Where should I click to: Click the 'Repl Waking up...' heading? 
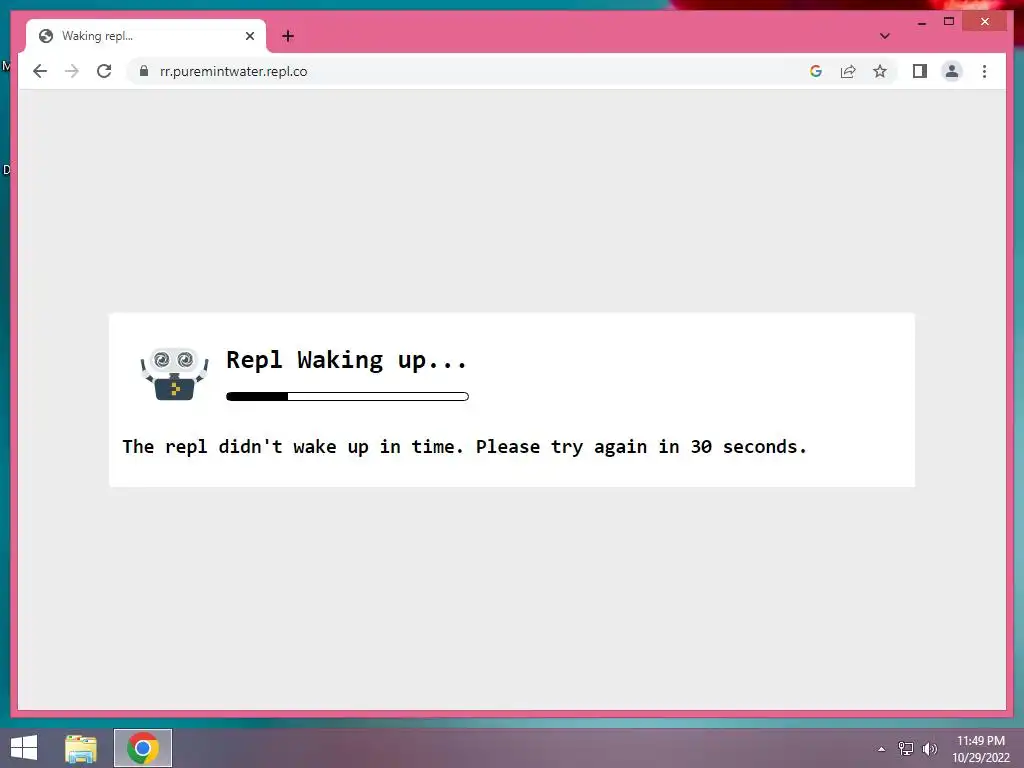346,360
